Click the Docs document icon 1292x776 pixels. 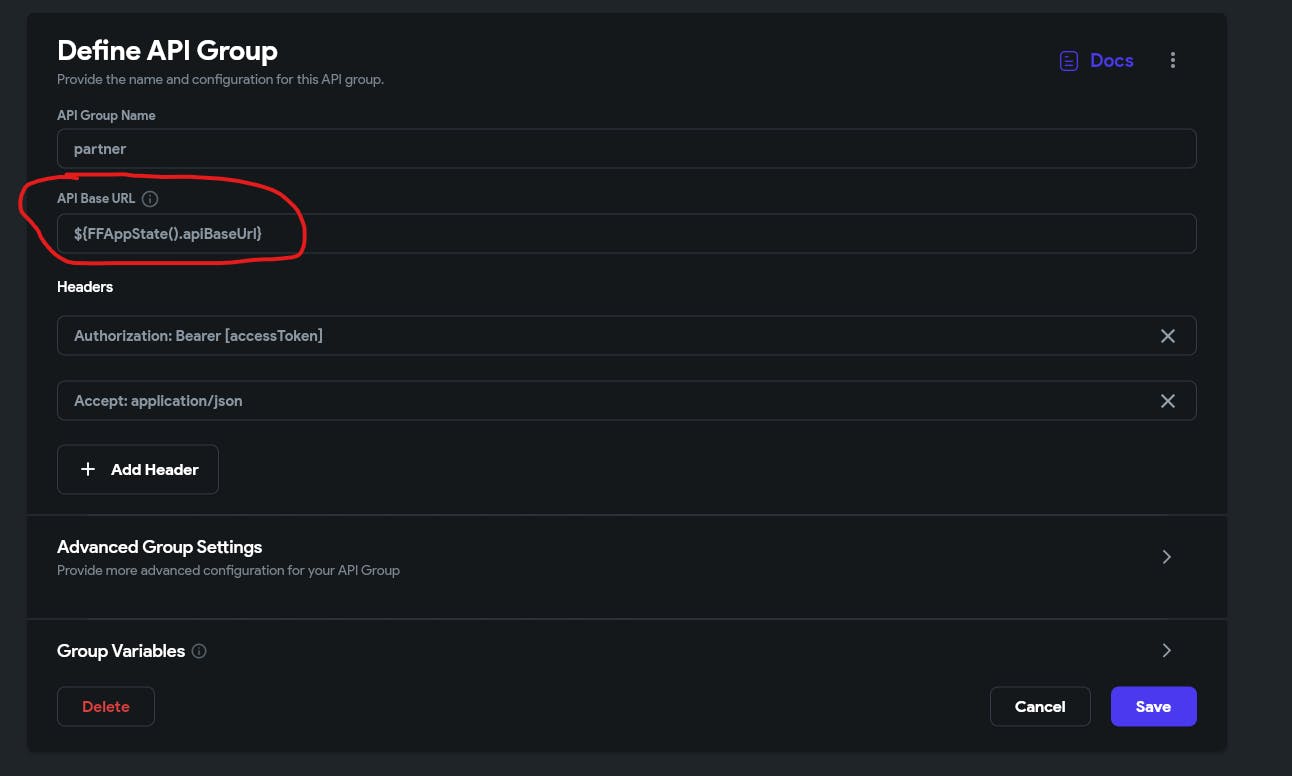click(1069, 61)
